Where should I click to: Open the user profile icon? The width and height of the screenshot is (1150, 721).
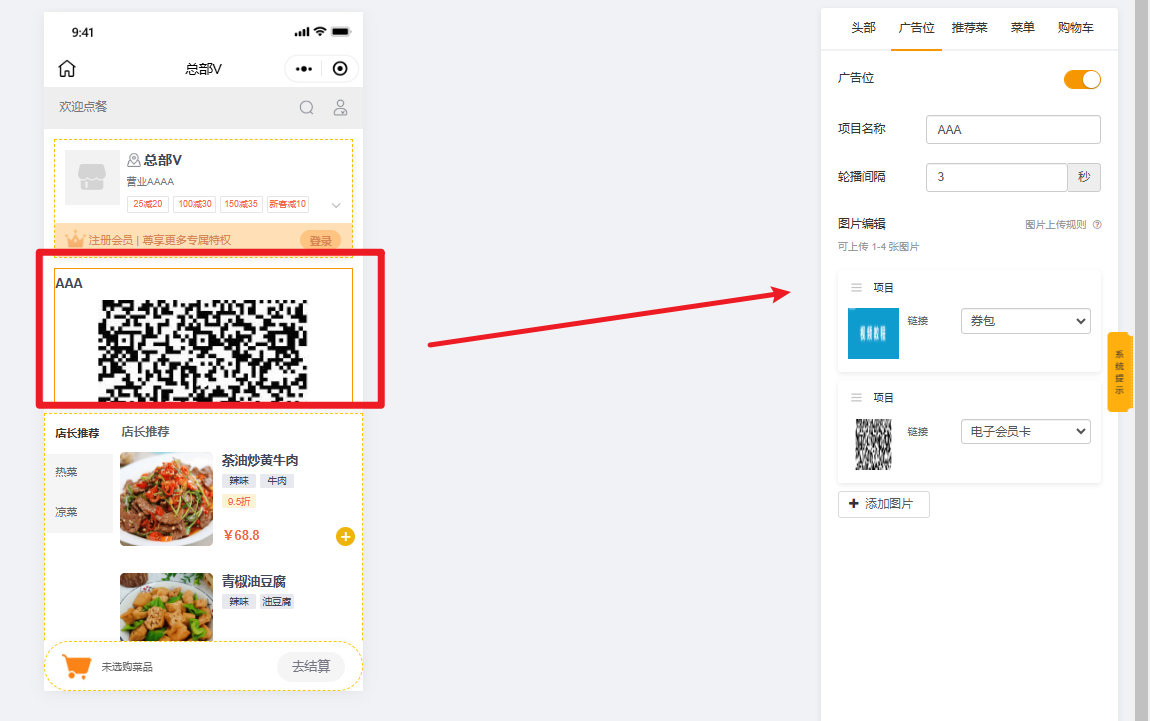click(340, 107)
